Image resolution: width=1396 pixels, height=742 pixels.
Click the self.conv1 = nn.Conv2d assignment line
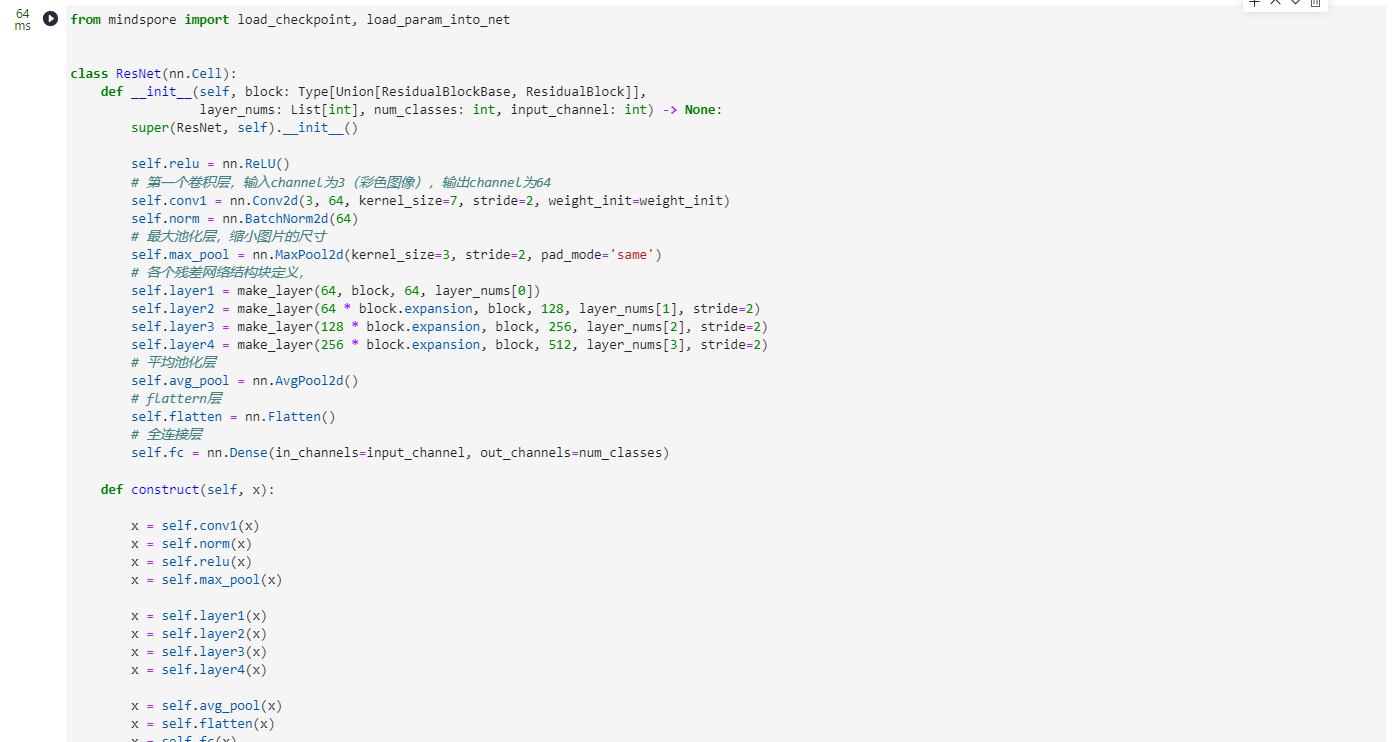point(431,200)
